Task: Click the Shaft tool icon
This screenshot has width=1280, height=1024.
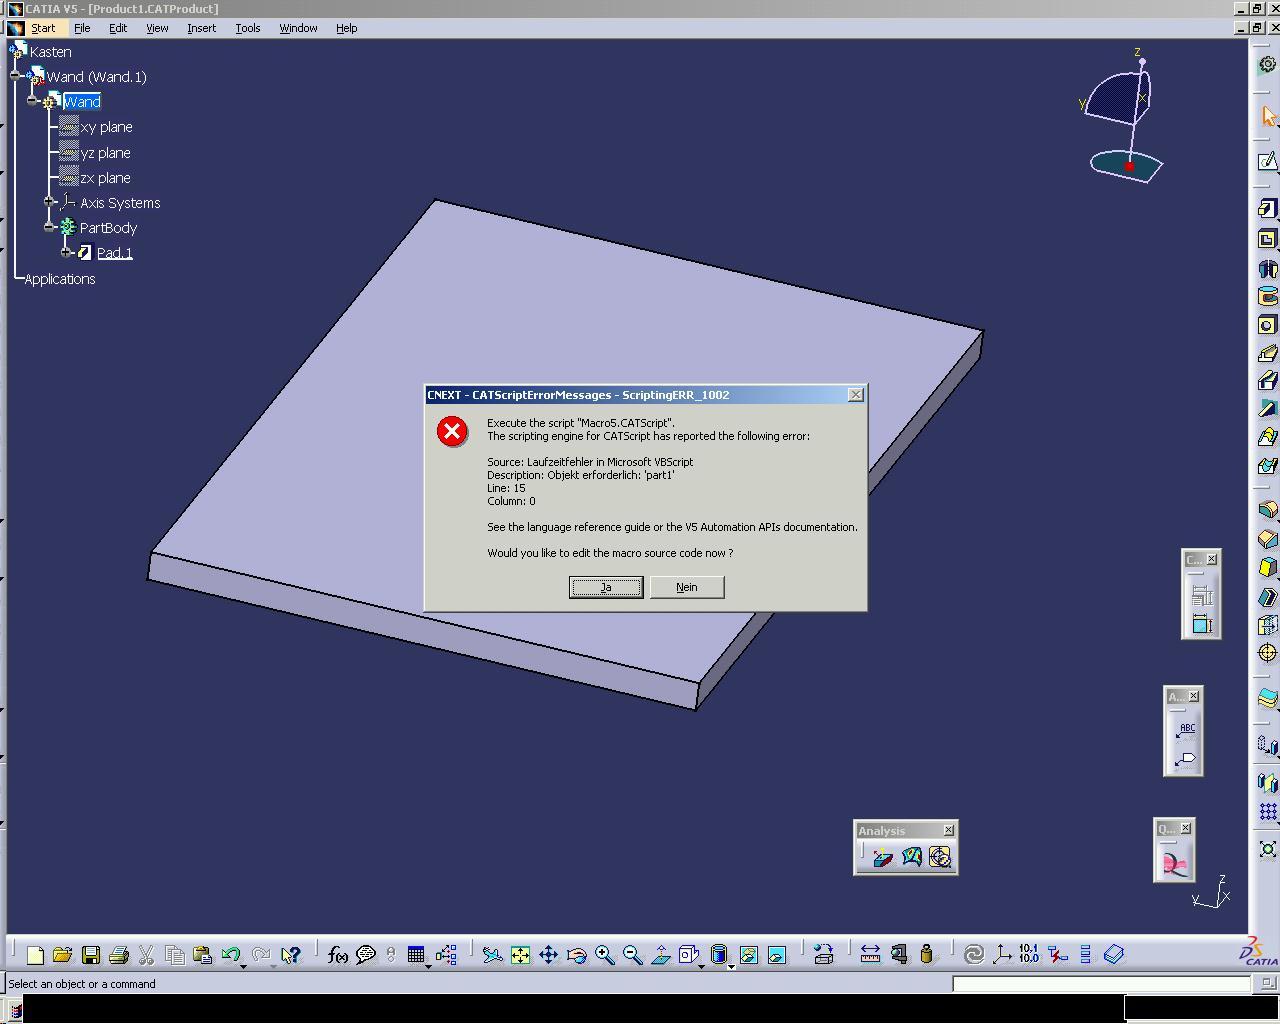Action: pyautogui.click(x=1268, y=268)
